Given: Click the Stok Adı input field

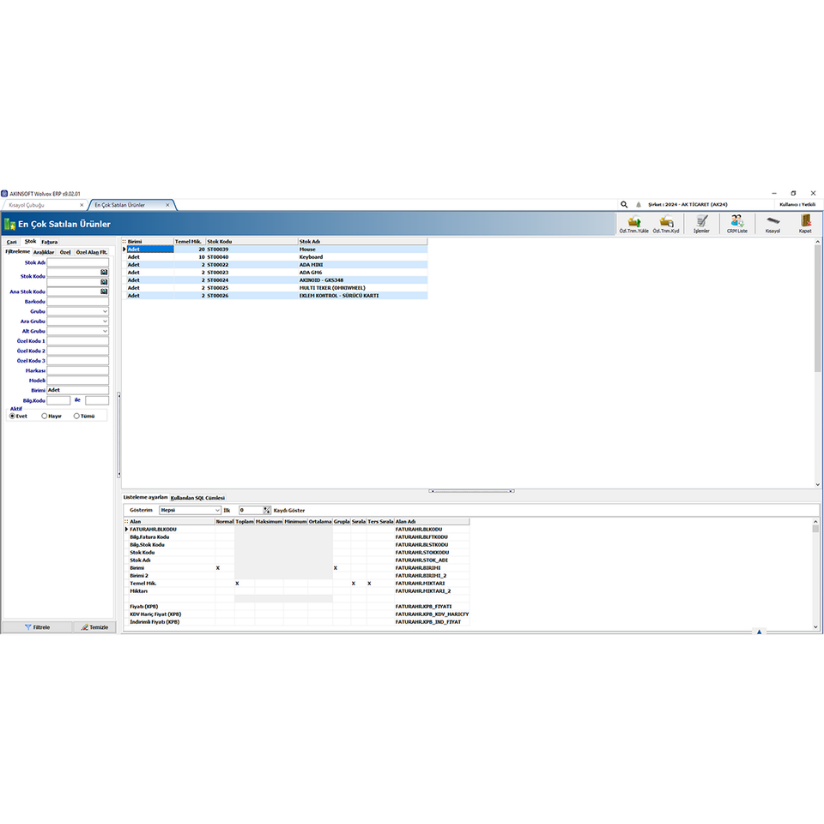Looking at the screenshot, I should 77,263.
